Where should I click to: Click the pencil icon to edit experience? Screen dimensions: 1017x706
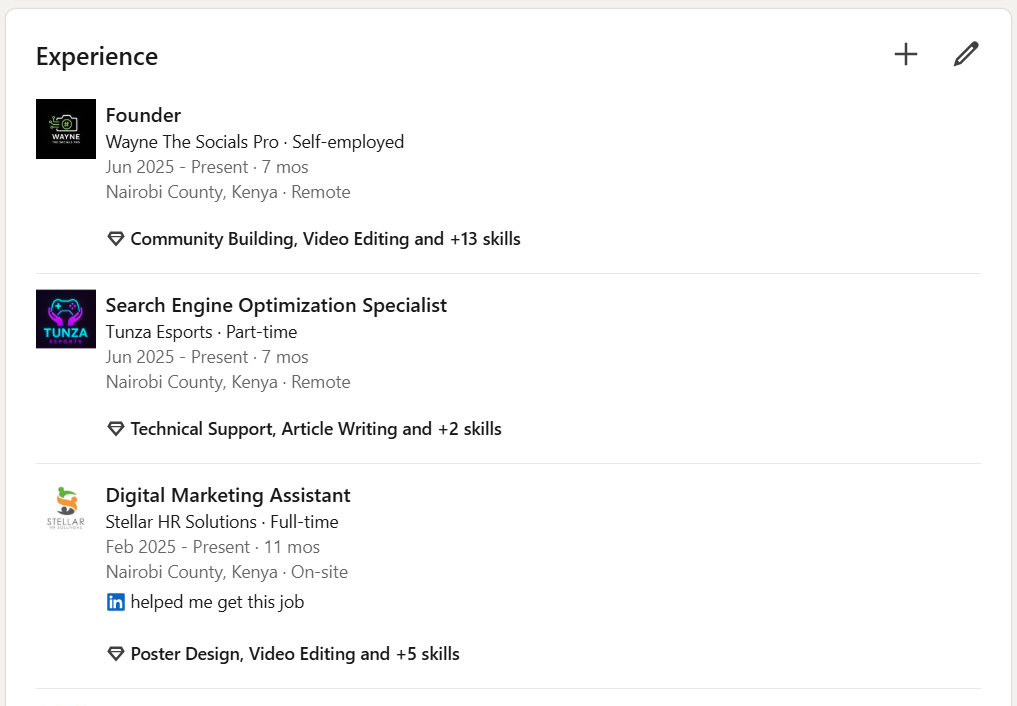[966, 54]
